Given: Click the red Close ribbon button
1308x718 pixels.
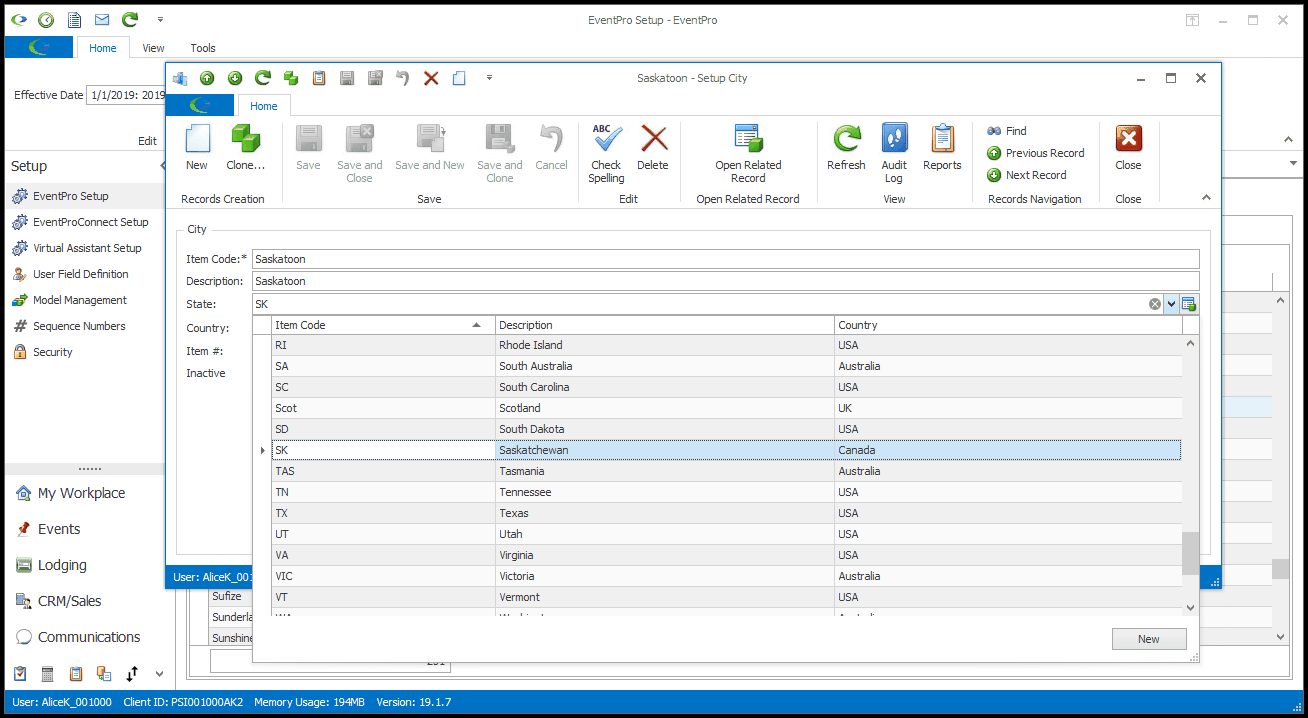Looking at the screenshot, I should [1128, 148].
